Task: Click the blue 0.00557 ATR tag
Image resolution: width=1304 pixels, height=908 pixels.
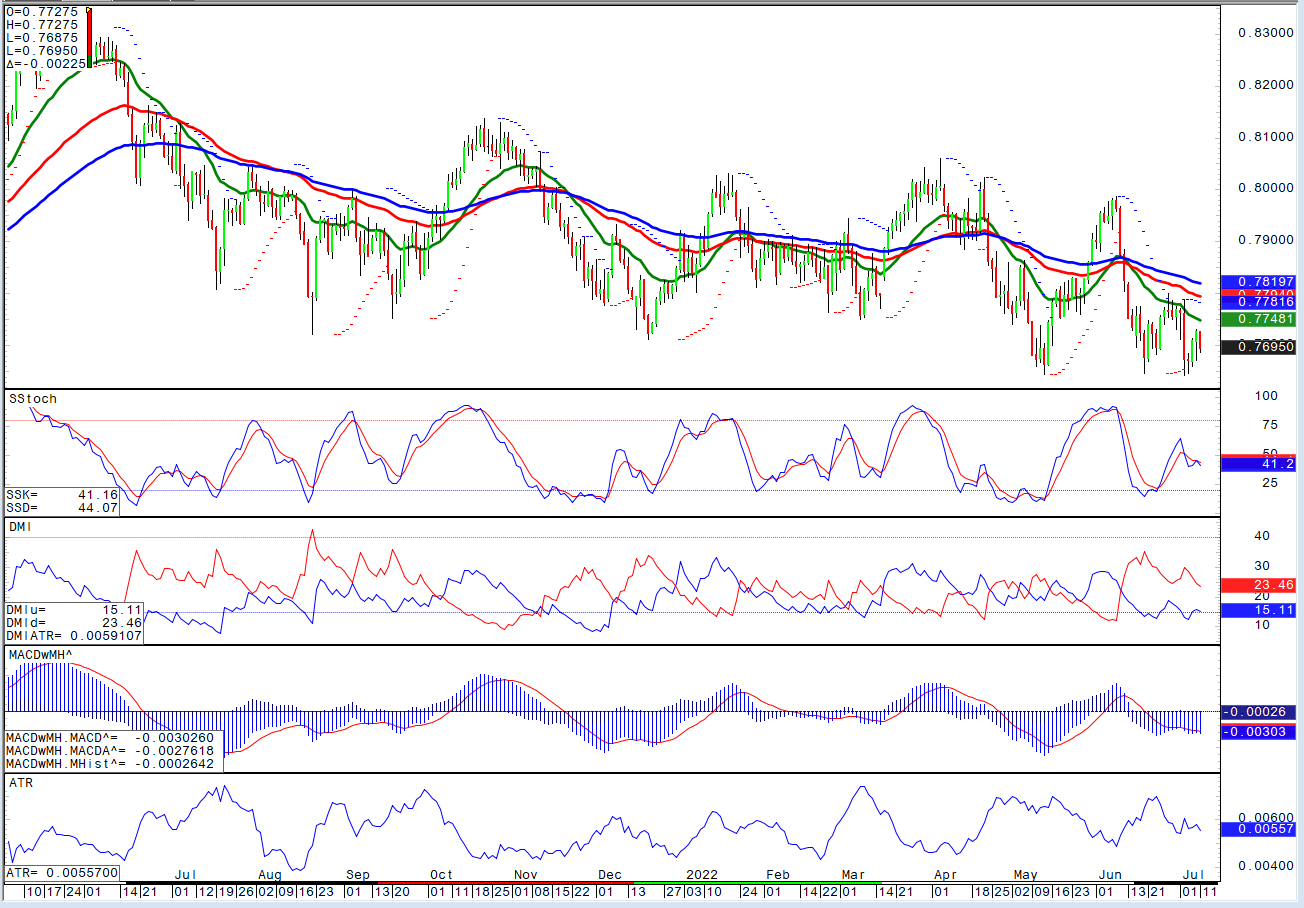Action: coord(1260,830)
